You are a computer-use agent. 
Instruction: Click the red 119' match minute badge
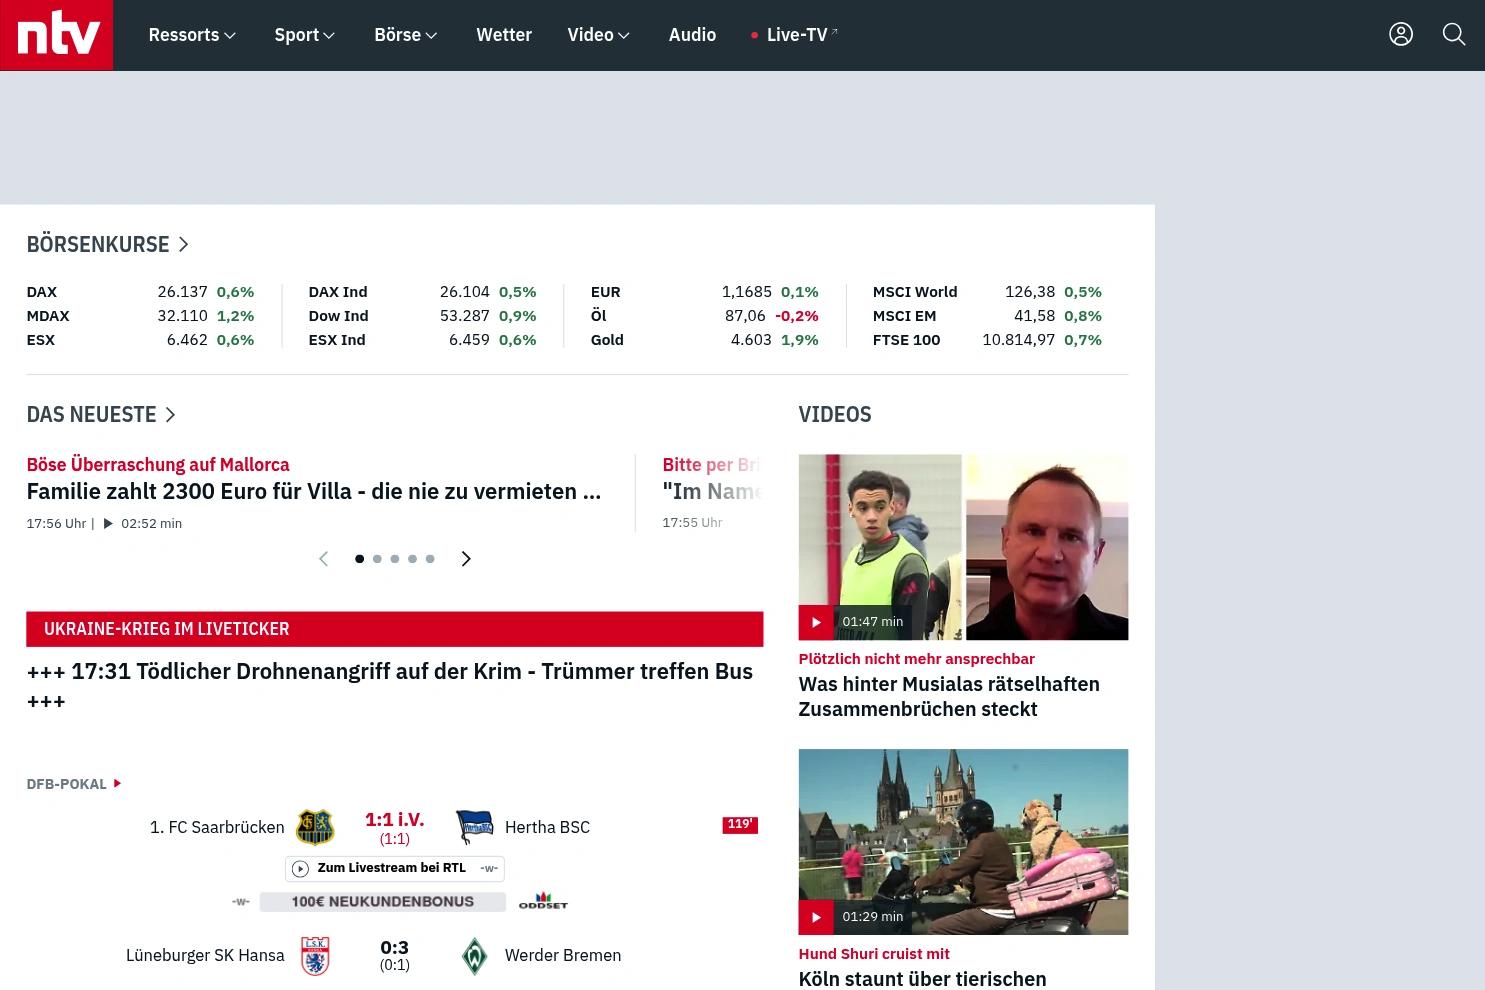click(x=740, y=825)
